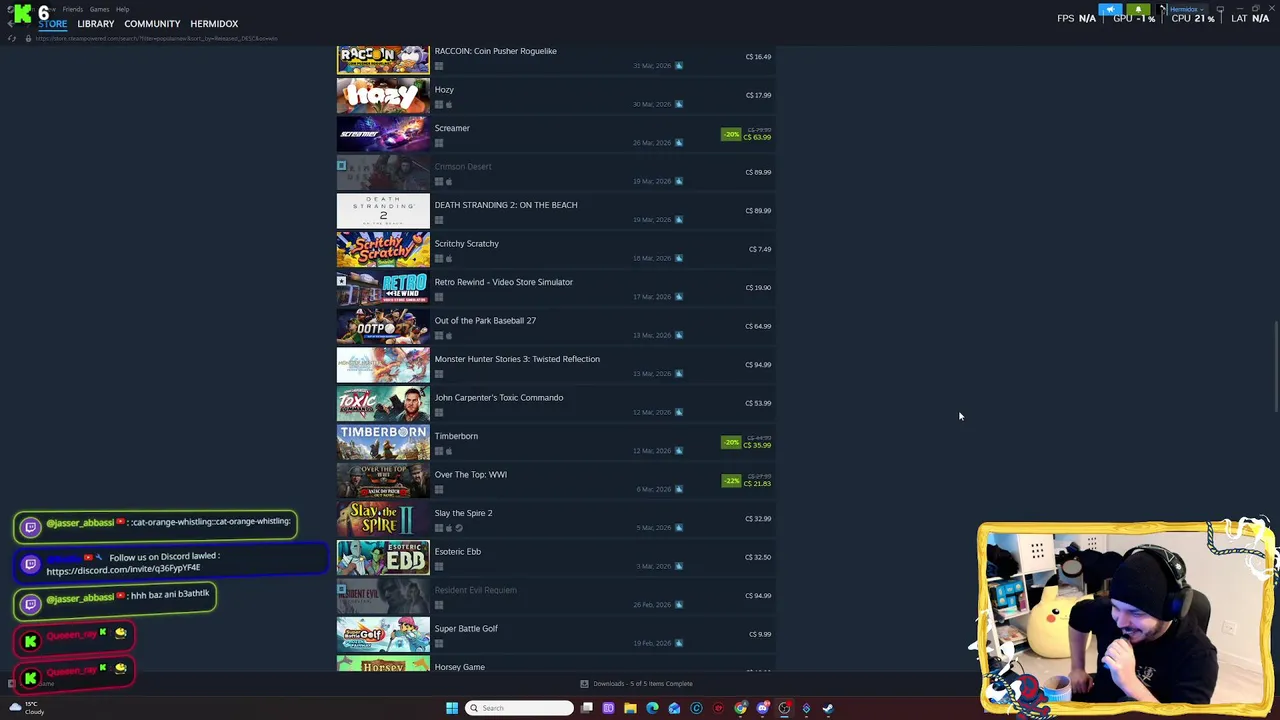Switch to the LIBRARY tab
The height and width of the screenshot is (720, 1280).
pyautogui.click(x=96, y=24)
